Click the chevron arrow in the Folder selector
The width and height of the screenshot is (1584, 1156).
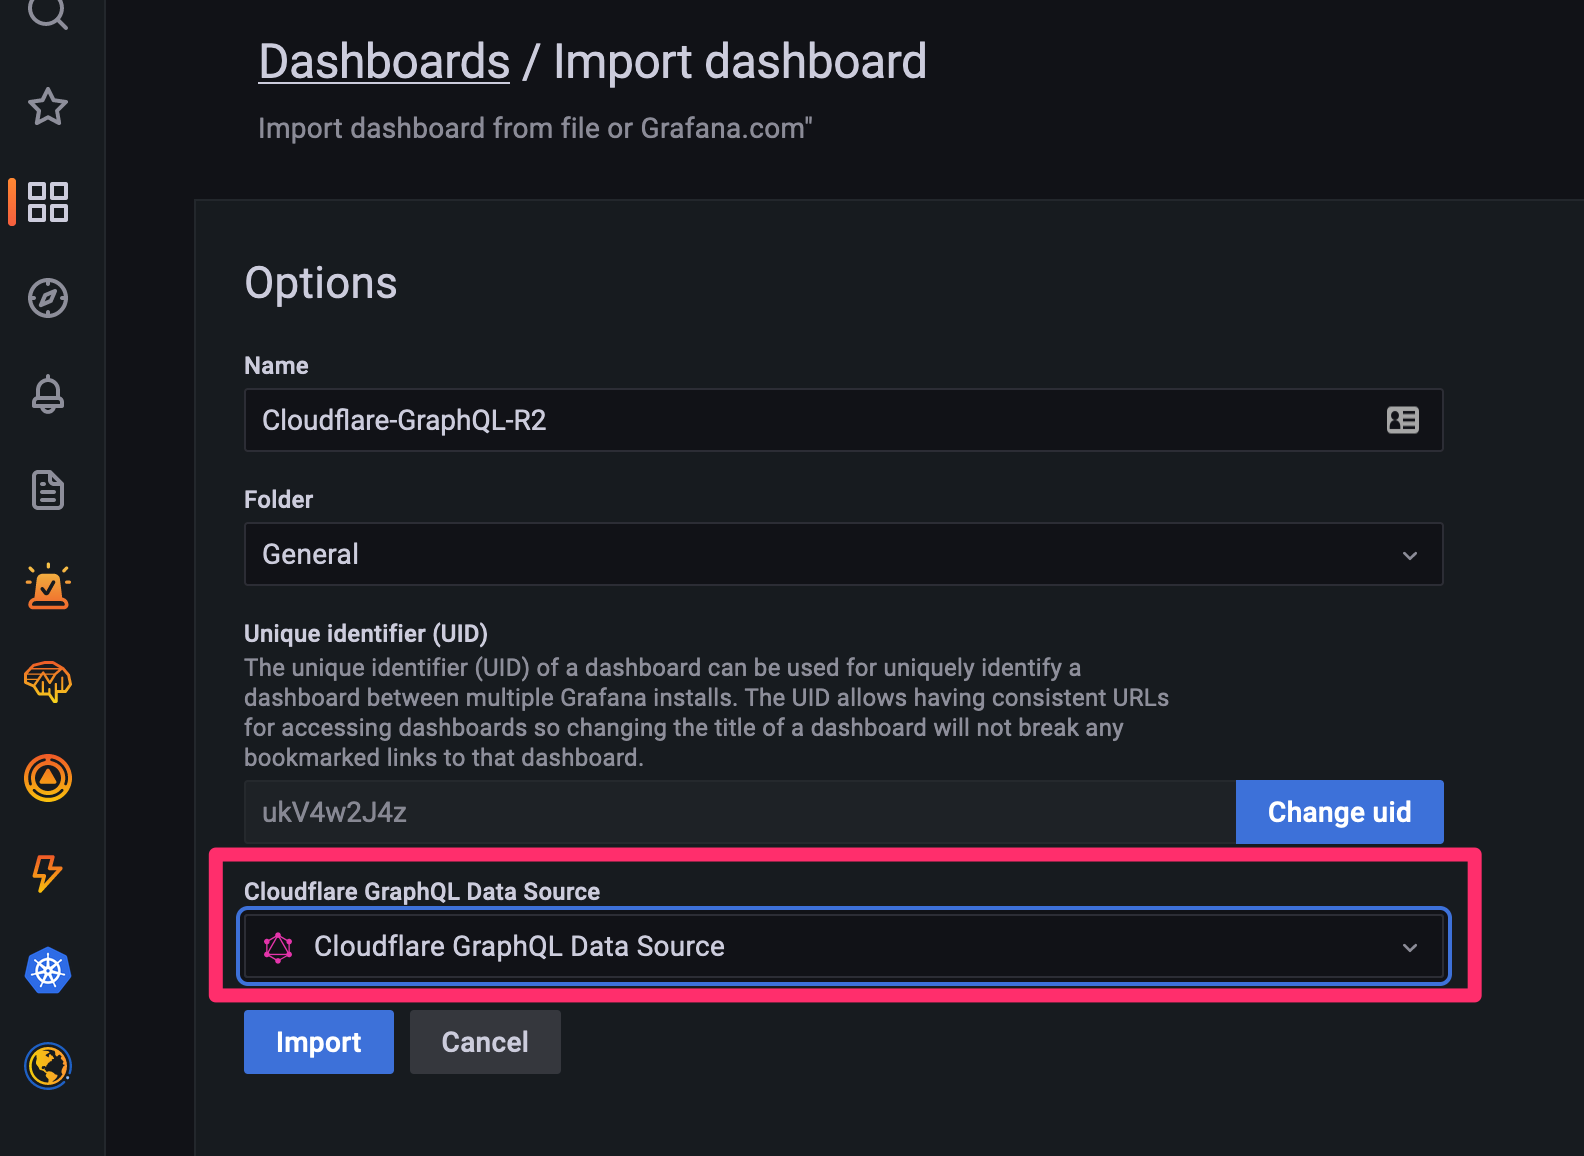1410,555
